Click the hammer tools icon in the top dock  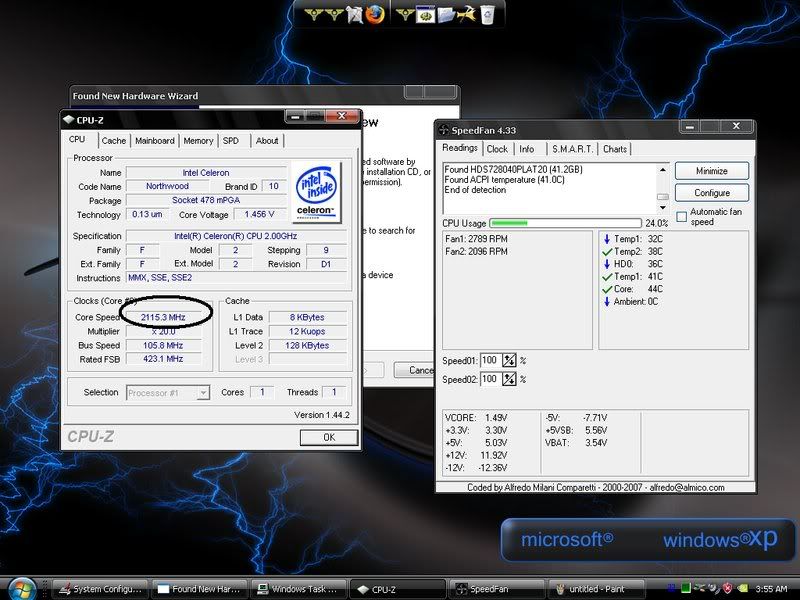click(464, 14)
